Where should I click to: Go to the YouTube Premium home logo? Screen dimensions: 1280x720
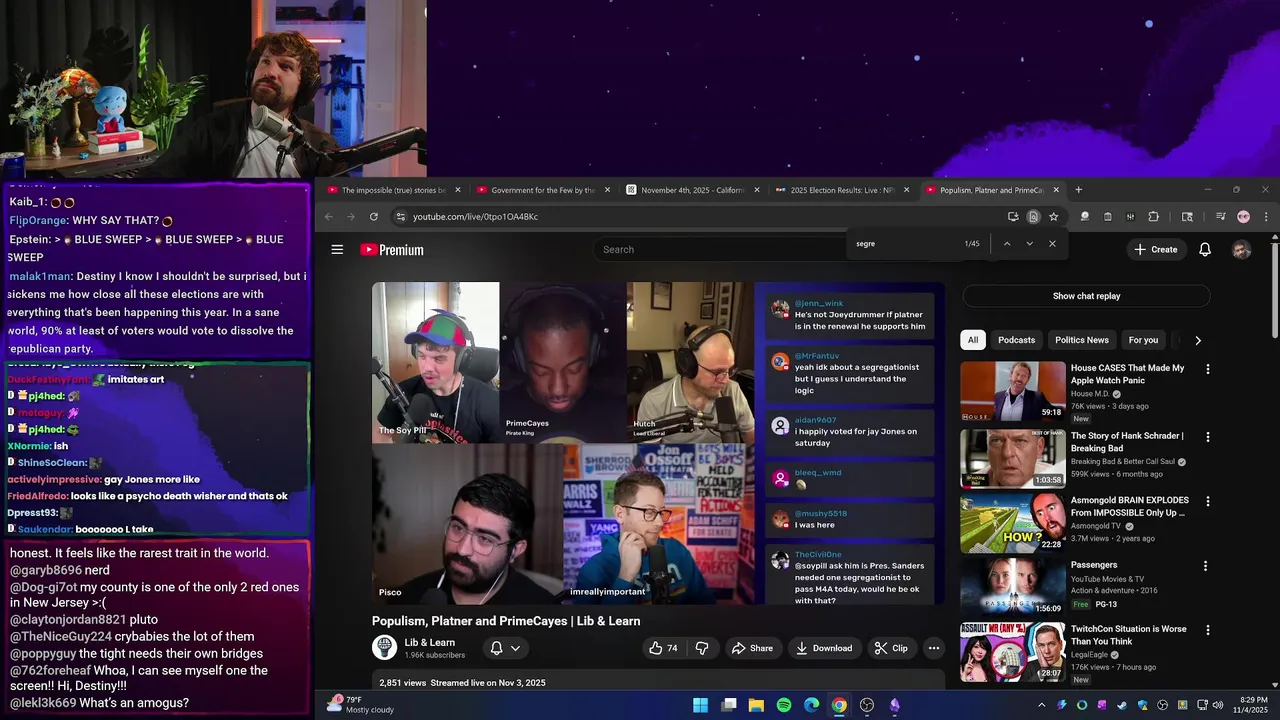392,250
